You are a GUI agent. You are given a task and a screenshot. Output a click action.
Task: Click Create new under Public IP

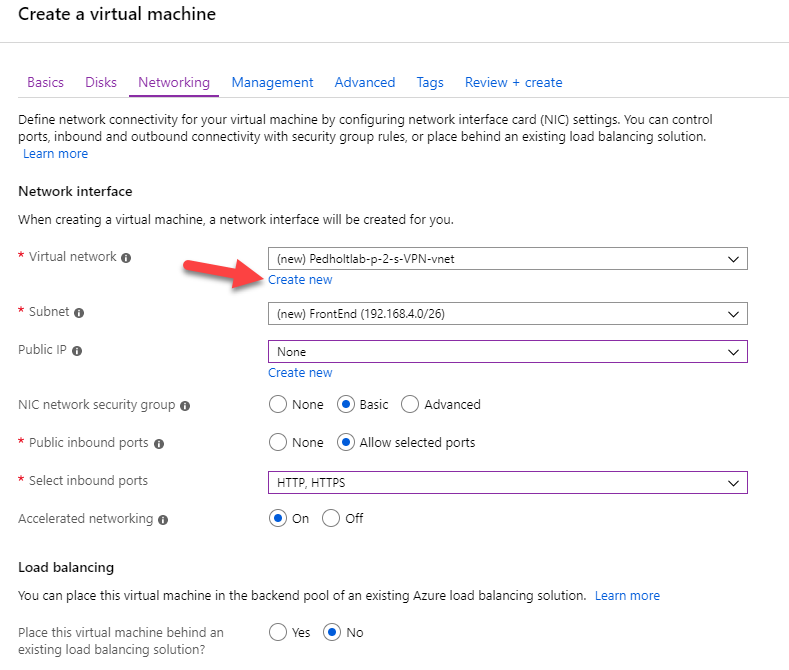(x=300, y=373)
